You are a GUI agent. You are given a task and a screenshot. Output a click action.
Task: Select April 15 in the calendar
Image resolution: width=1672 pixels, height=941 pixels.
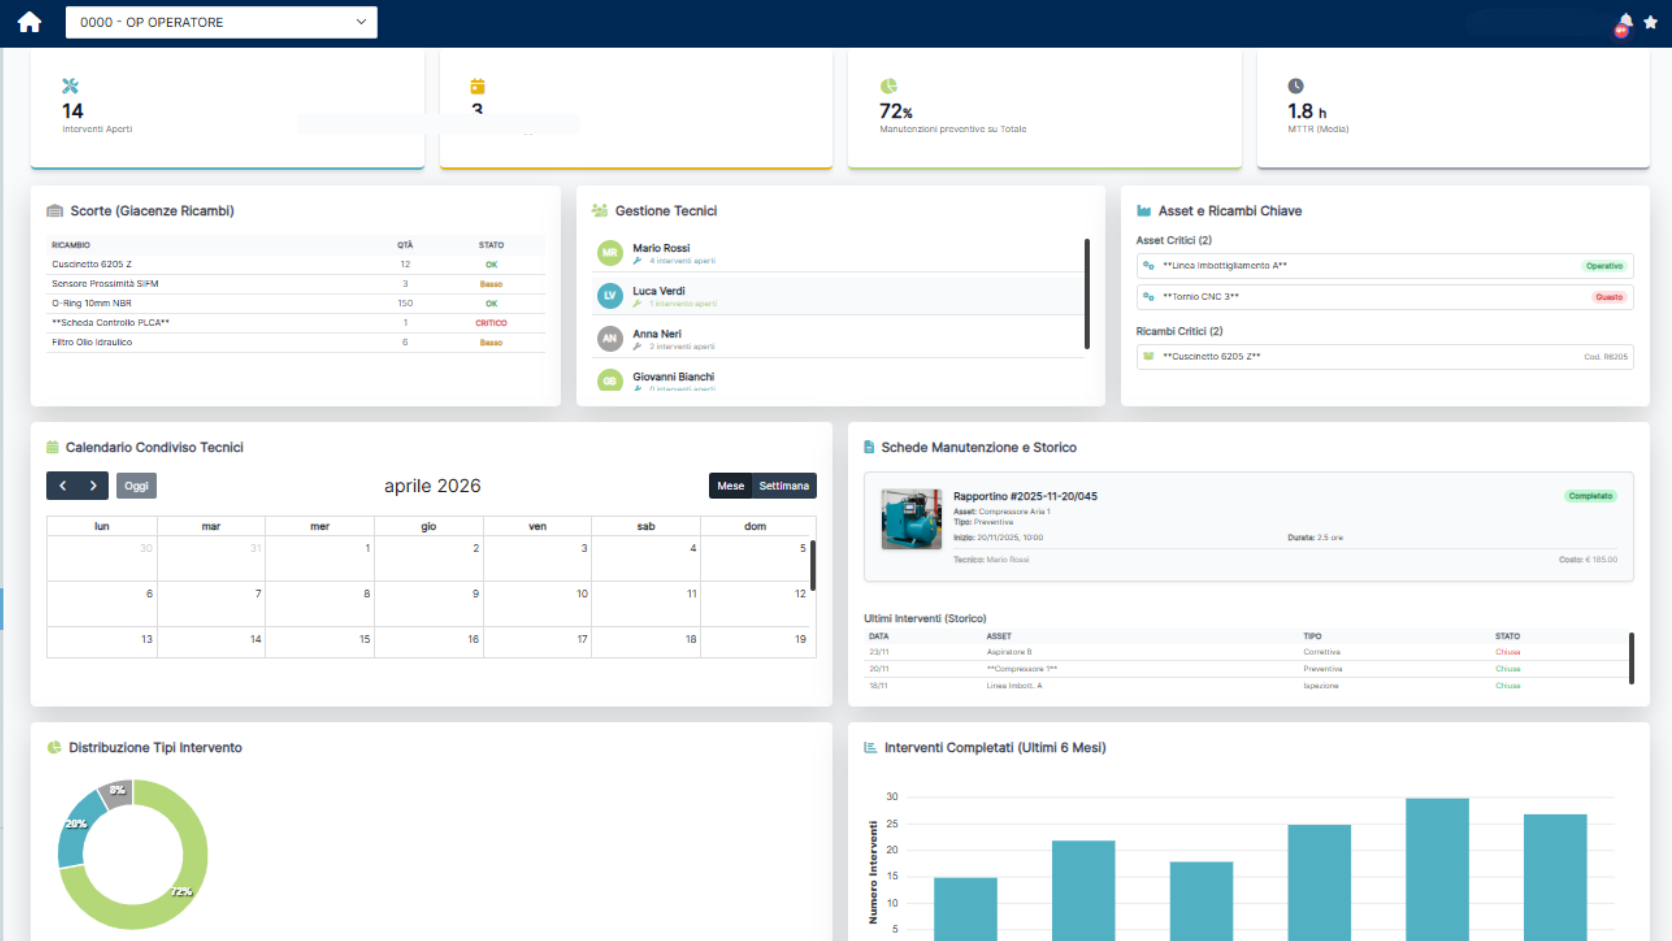coord(320,640)
